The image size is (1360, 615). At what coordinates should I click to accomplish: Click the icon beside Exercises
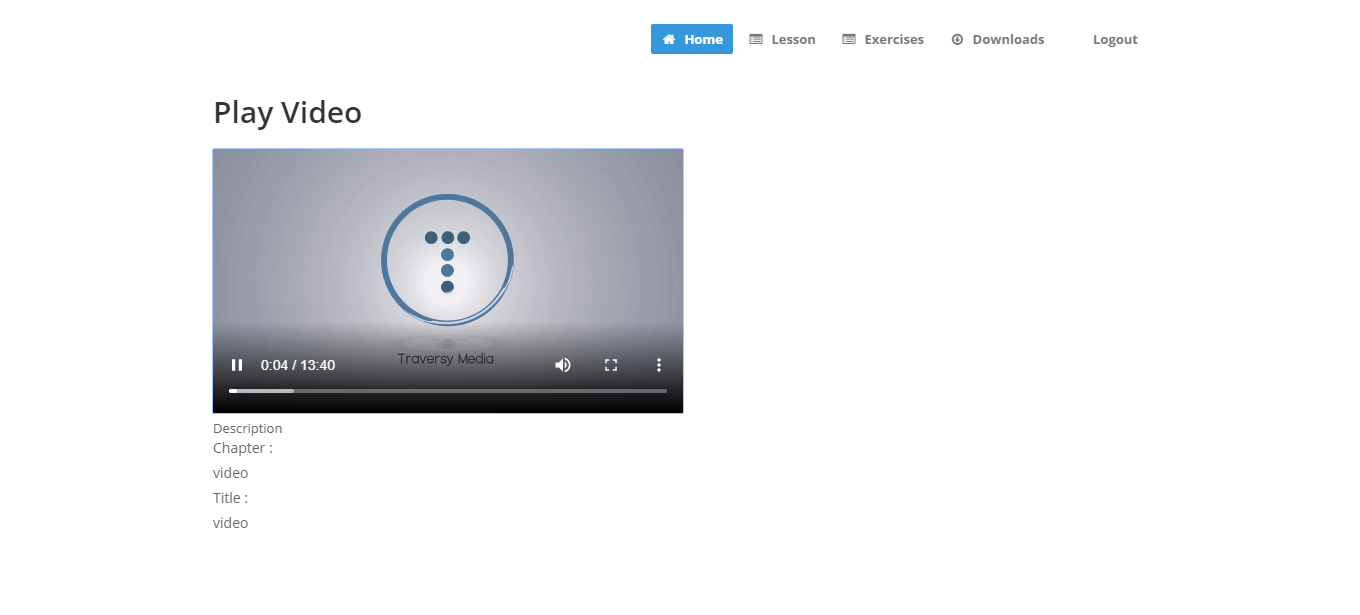click(849, 39)
